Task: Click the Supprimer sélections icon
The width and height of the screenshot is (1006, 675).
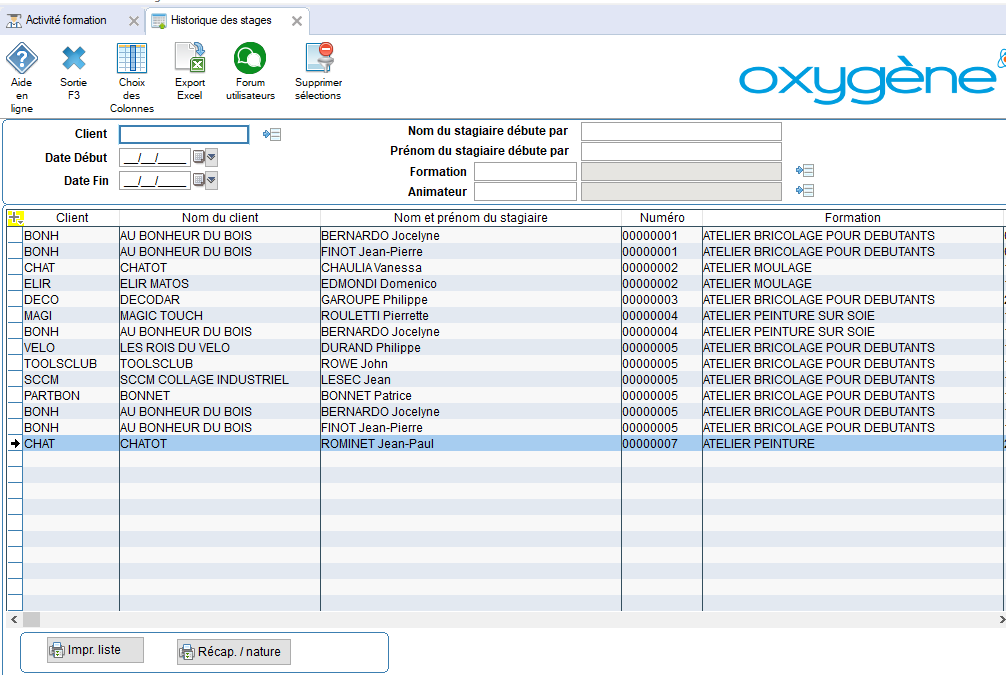Action: (318, 59)
